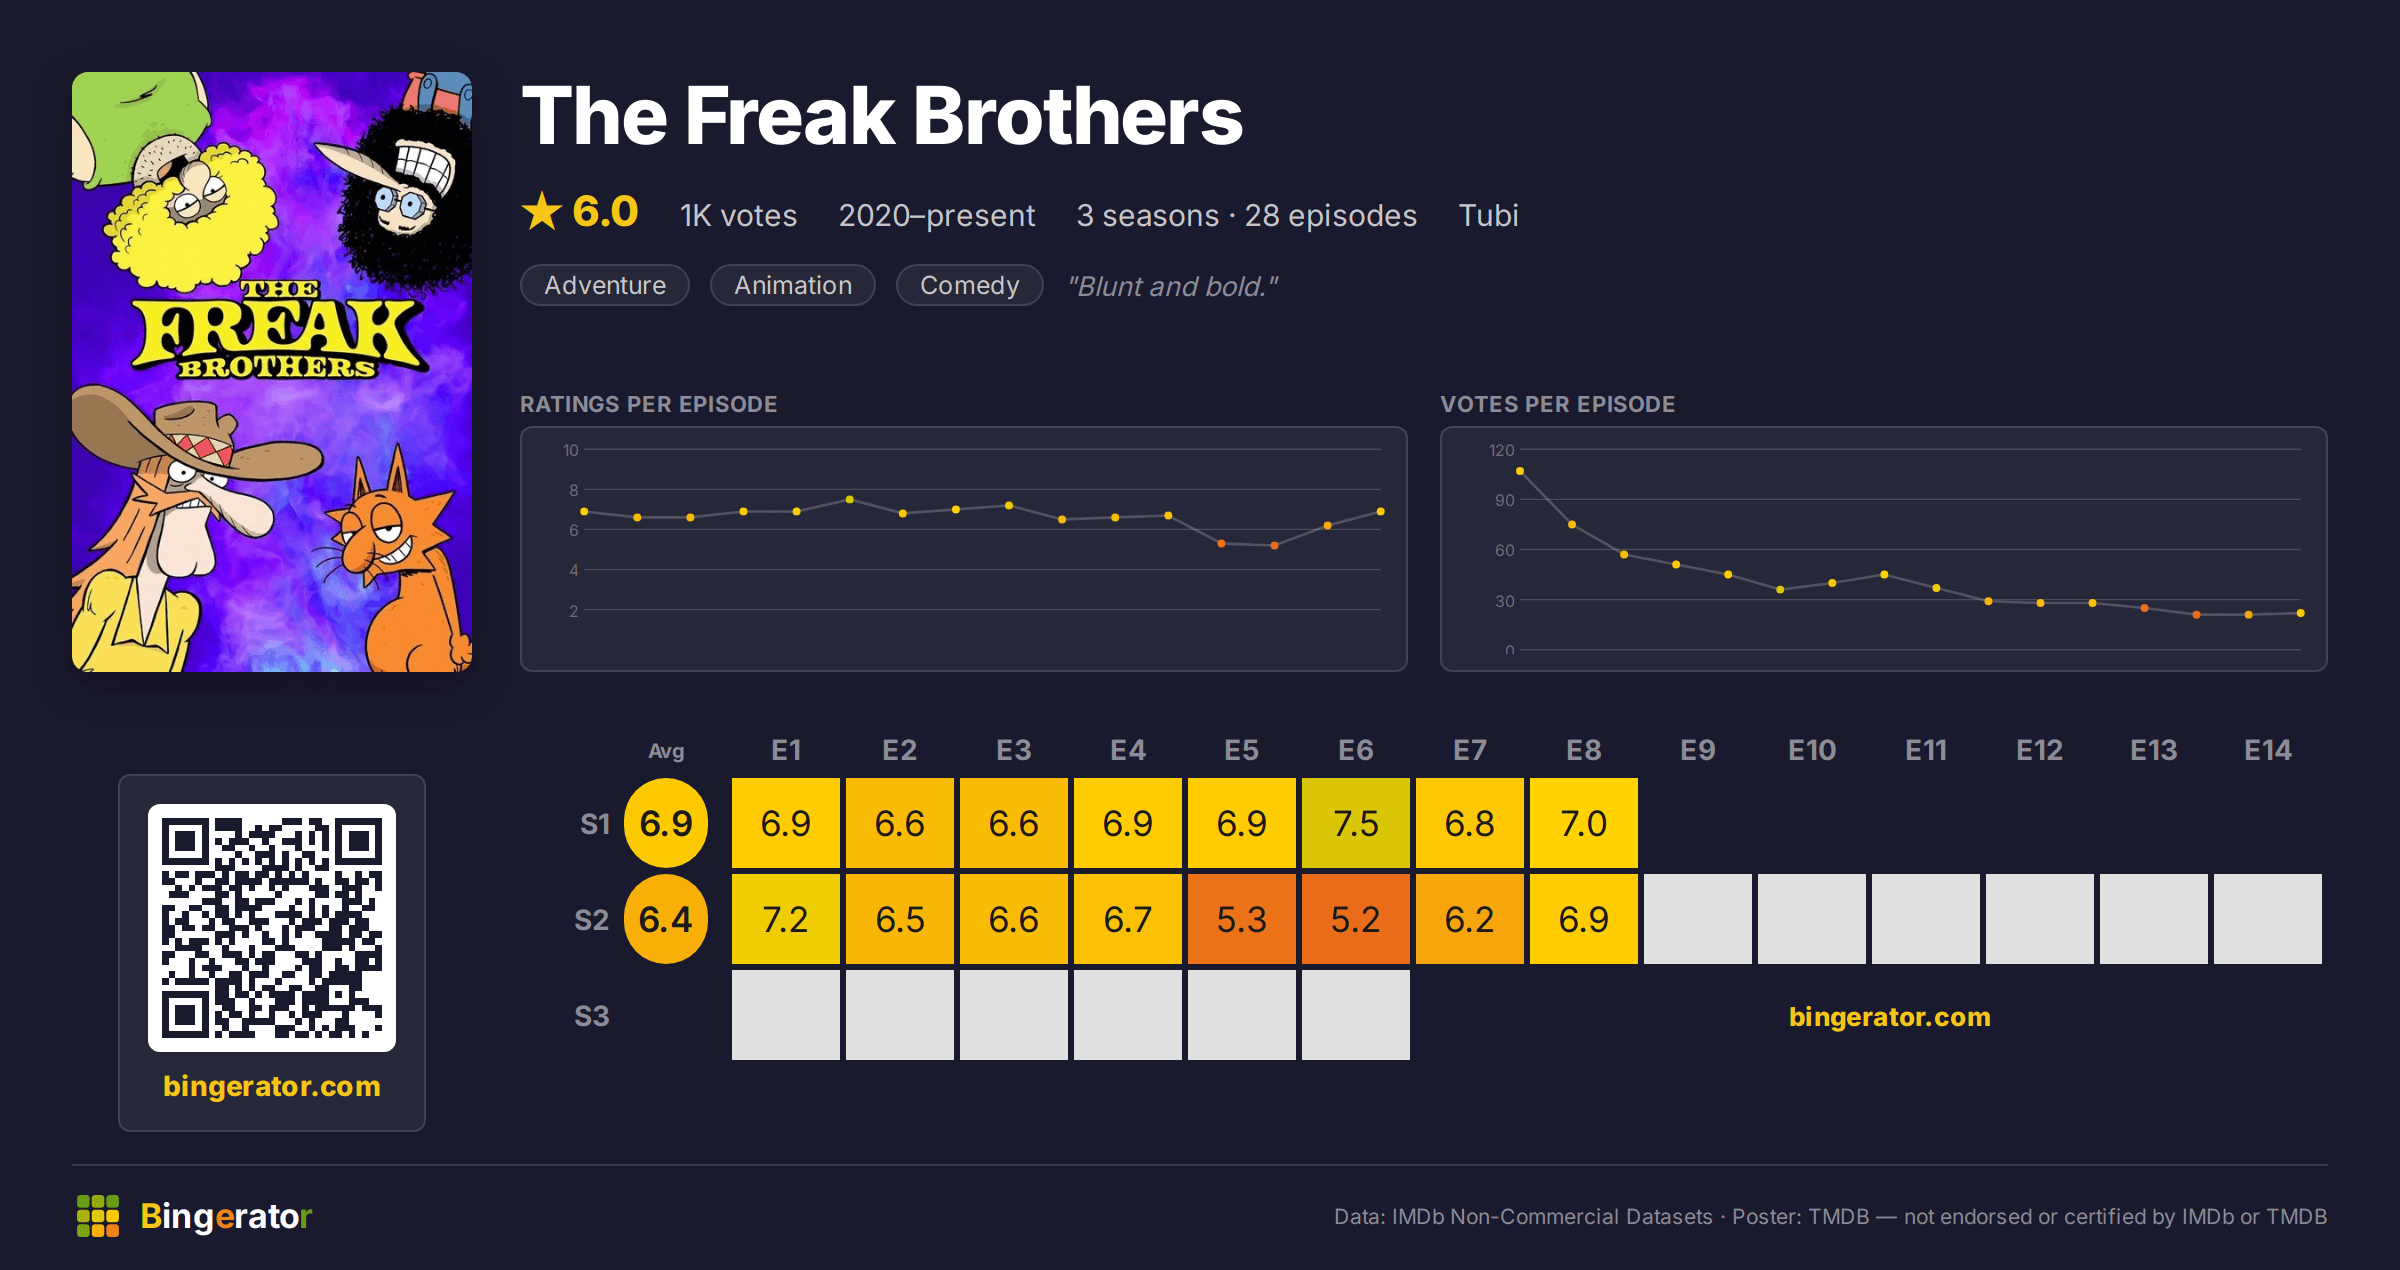Click S2 E1 cell rated 7.2
Viewport: 2400px width, 1270px height.
(x=786, y=919)
